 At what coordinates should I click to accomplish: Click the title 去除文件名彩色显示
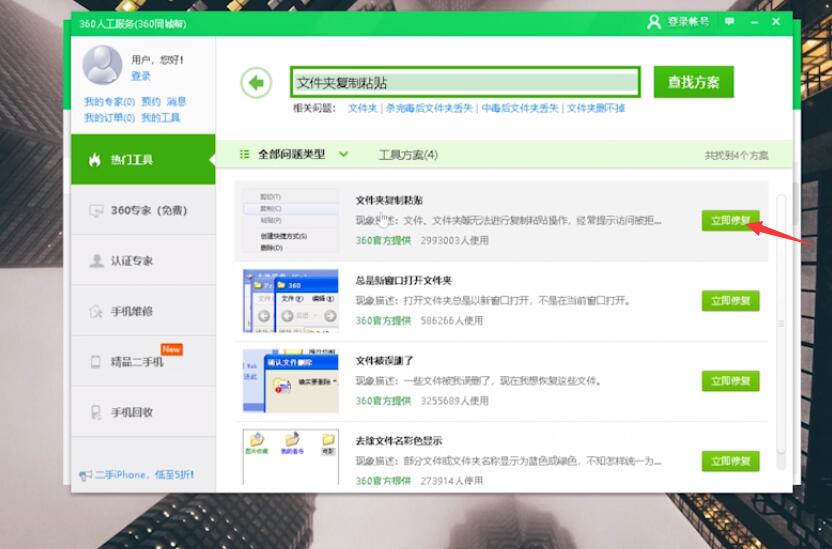398,441
